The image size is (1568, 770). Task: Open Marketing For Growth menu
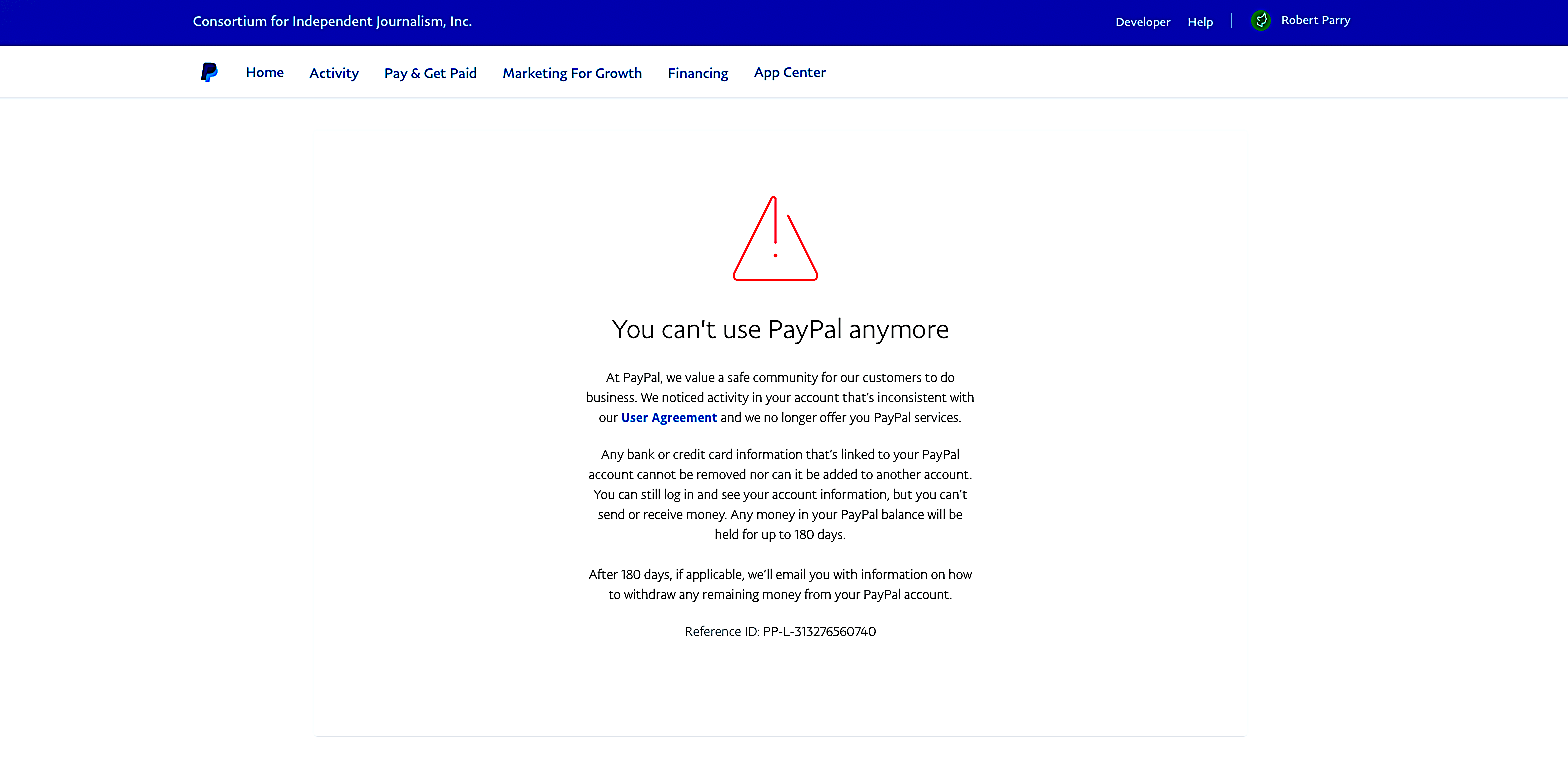pyautogui.click(x=572, y=73)
